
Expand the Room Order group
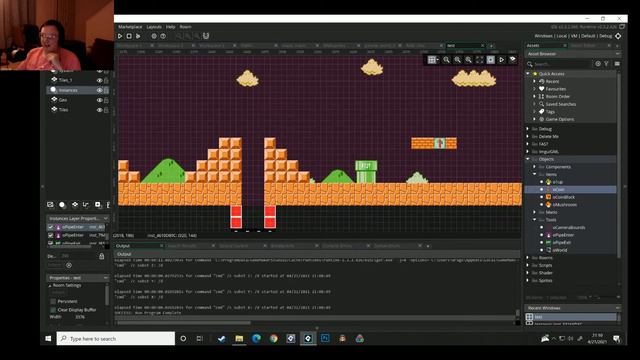coord(534,96)
